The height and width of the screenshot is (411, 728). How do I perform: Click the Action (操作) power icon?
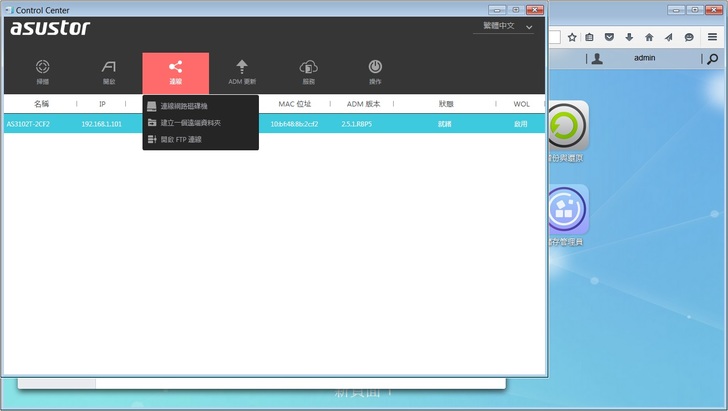click(375, 67)
